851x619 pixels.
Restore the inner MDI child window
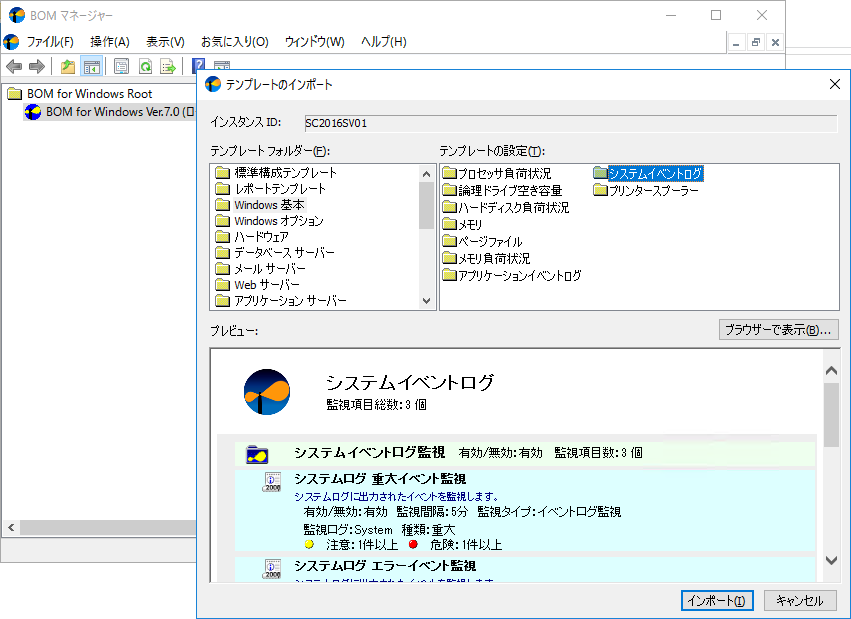[x=756, y=42]
